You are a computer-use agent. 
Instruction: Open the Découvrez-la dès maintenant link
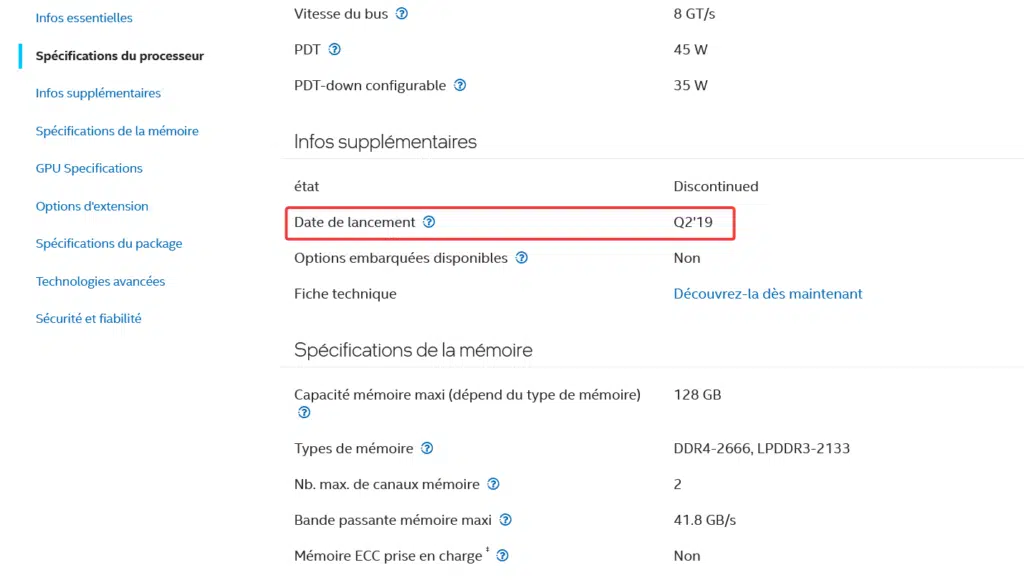(x=768, y=294)
